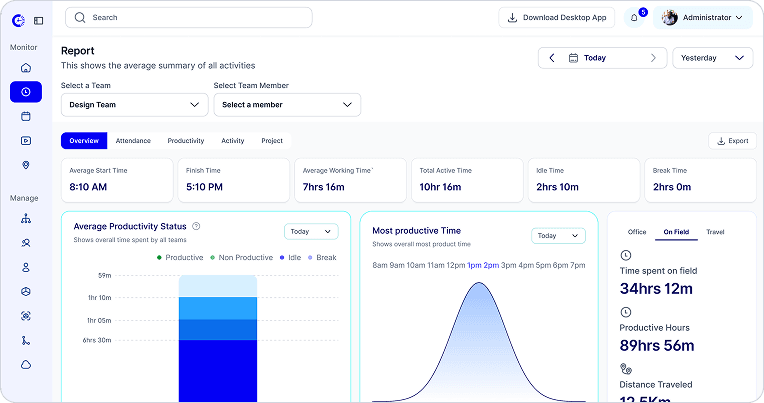Go to previous day with left arrow

coord(552,58)
